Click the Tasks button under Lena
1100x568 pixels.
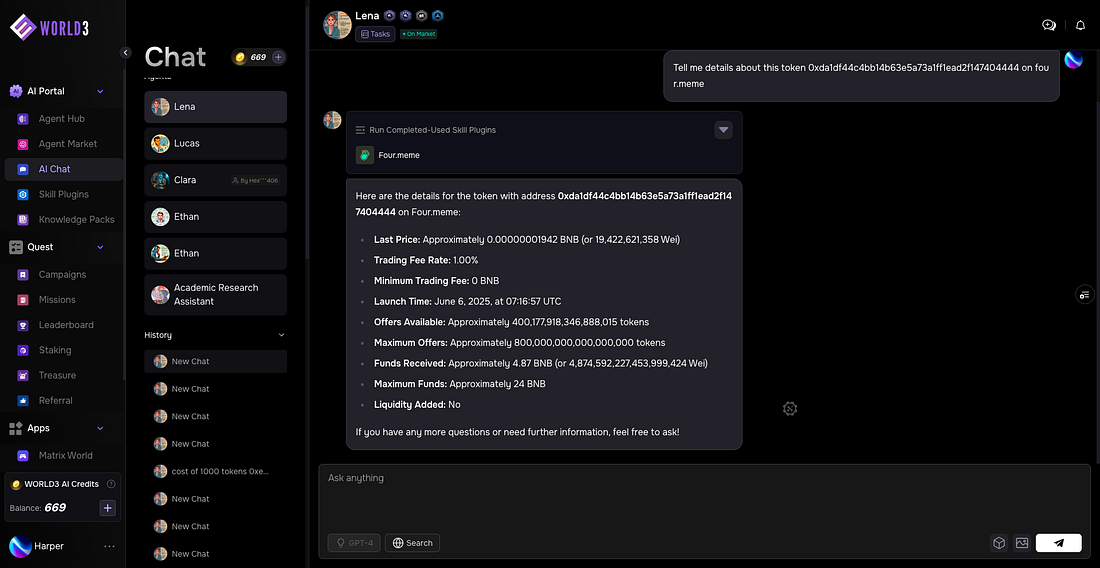click(x=375, y=34)
